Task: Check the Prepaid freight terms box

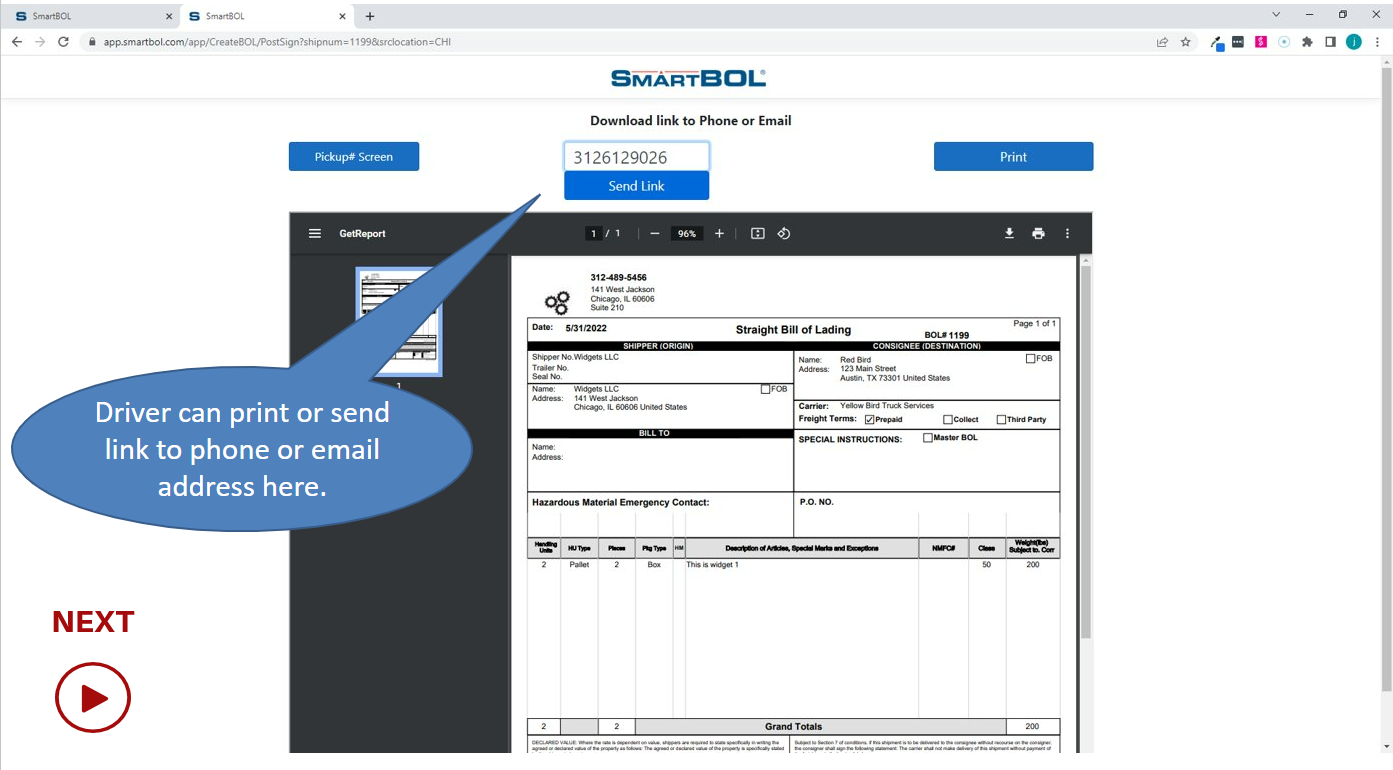Action: 869,419
